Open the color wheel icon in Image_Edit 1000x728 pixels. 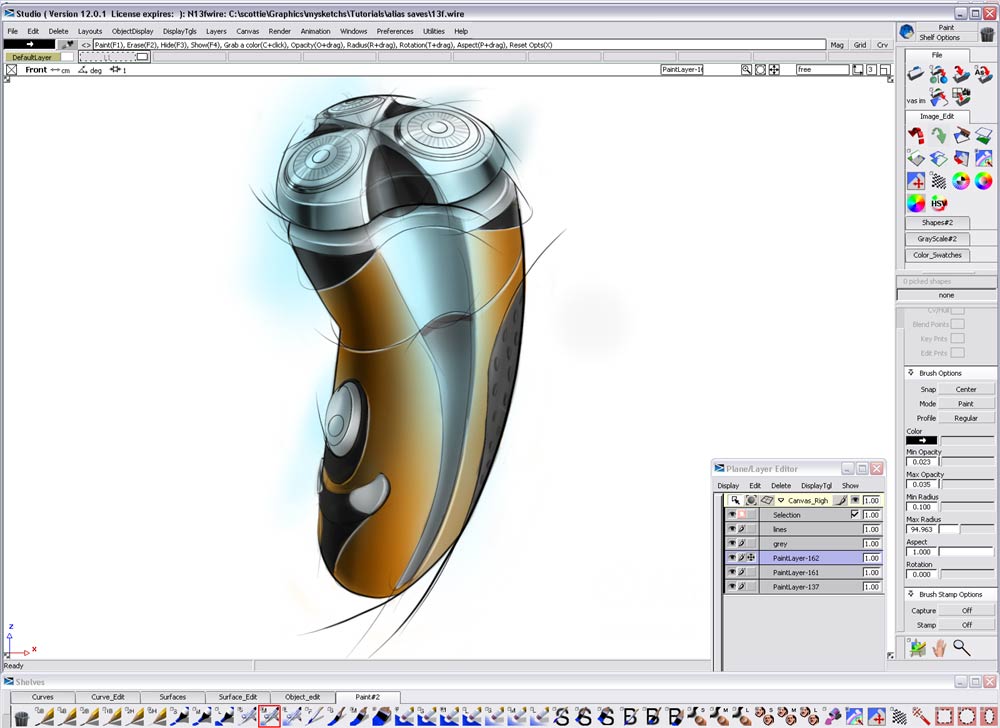point(917,203)
